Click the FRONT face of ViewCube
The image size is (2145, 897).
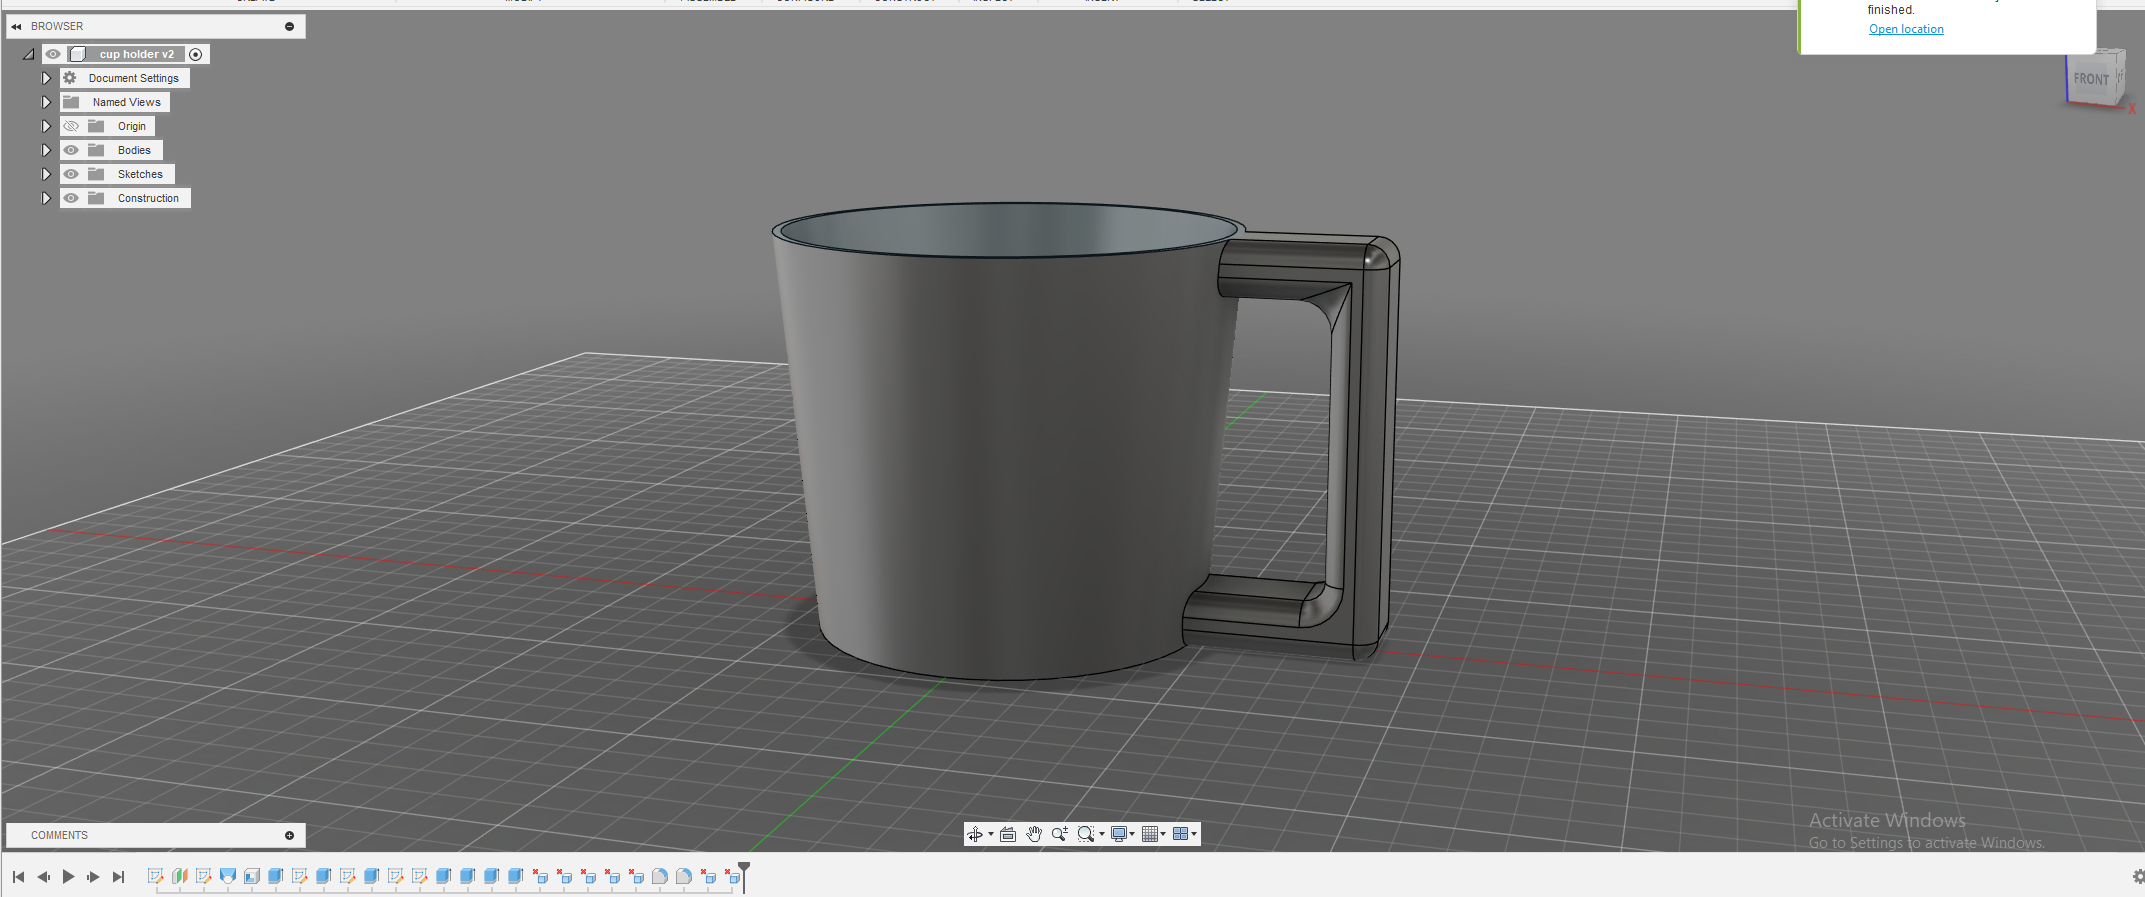(x=2091, y=79)
